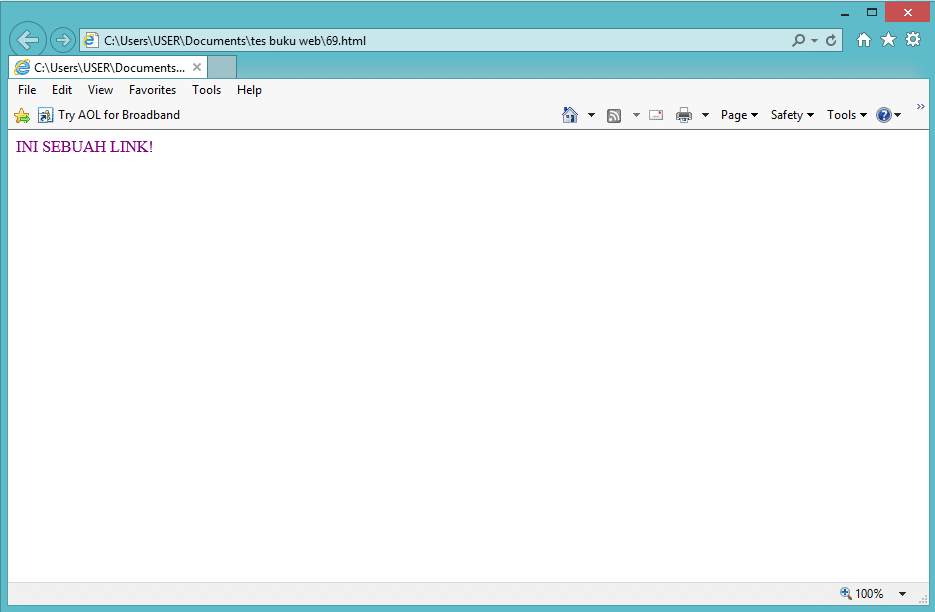Open the Safety dropdown in command bar
Image resolution: width=935 pixels, height=612 pixels.
792,115
